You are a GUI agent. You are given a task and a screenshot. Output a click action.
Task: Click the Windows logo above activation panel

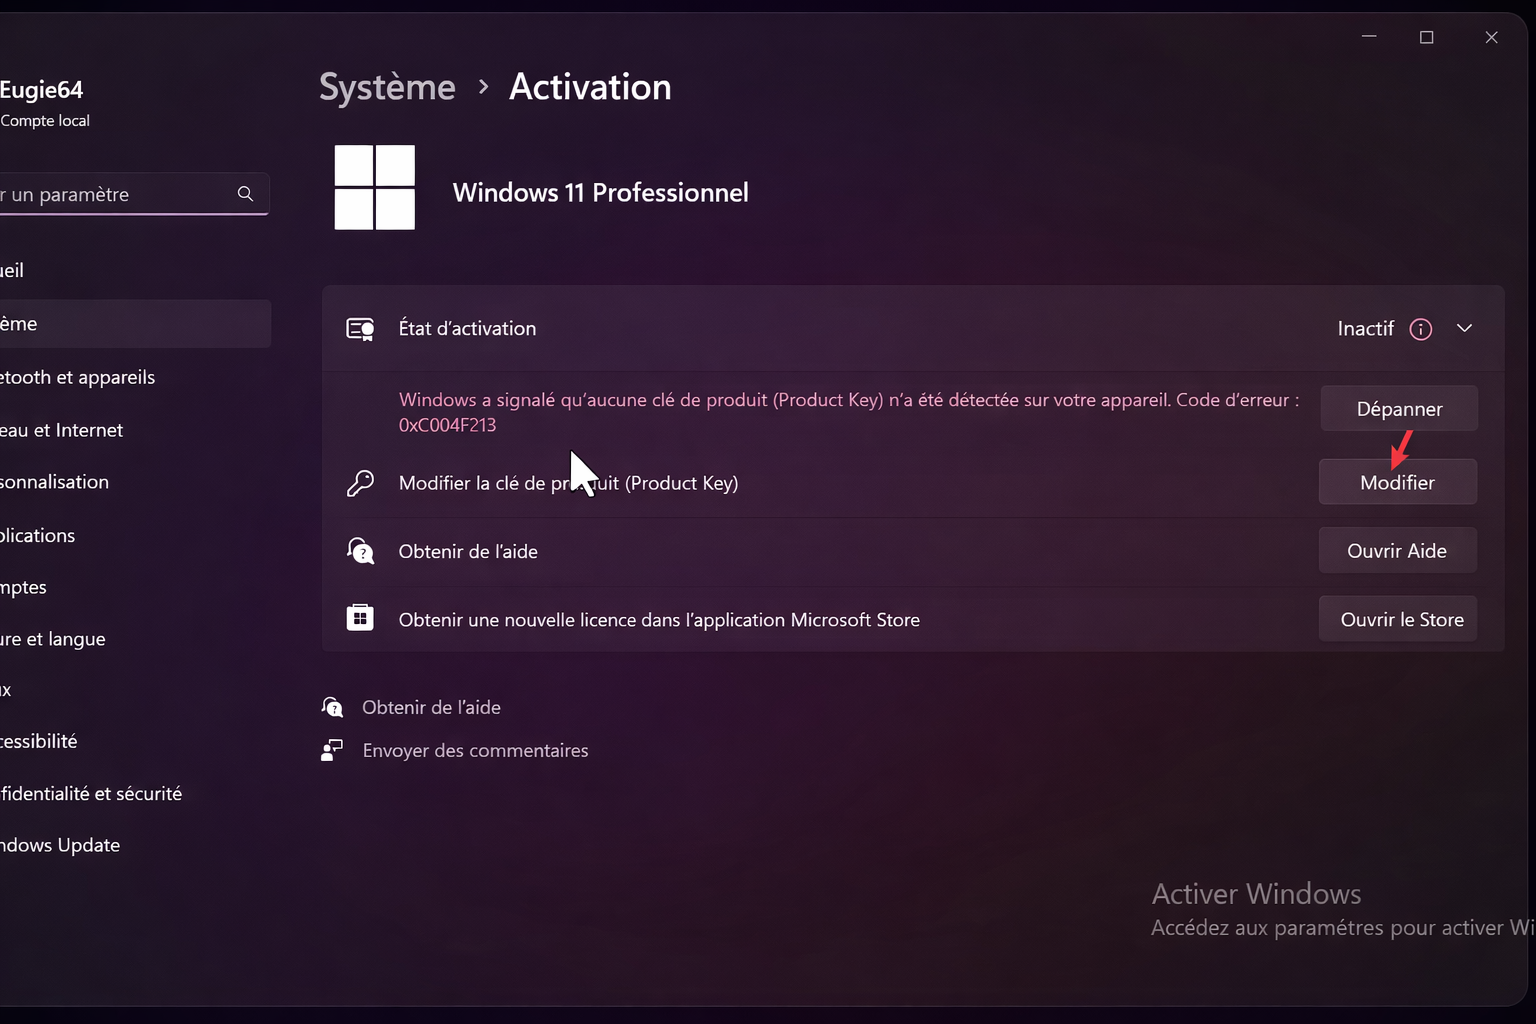coord(375,187)
